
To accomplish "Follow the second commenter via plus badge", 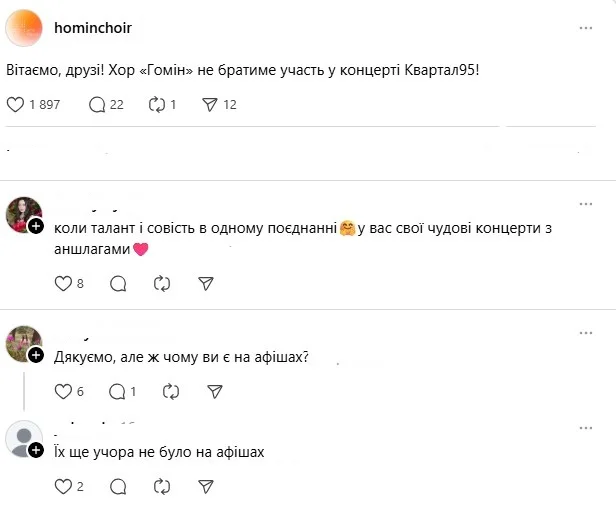I will click(35, 355).
